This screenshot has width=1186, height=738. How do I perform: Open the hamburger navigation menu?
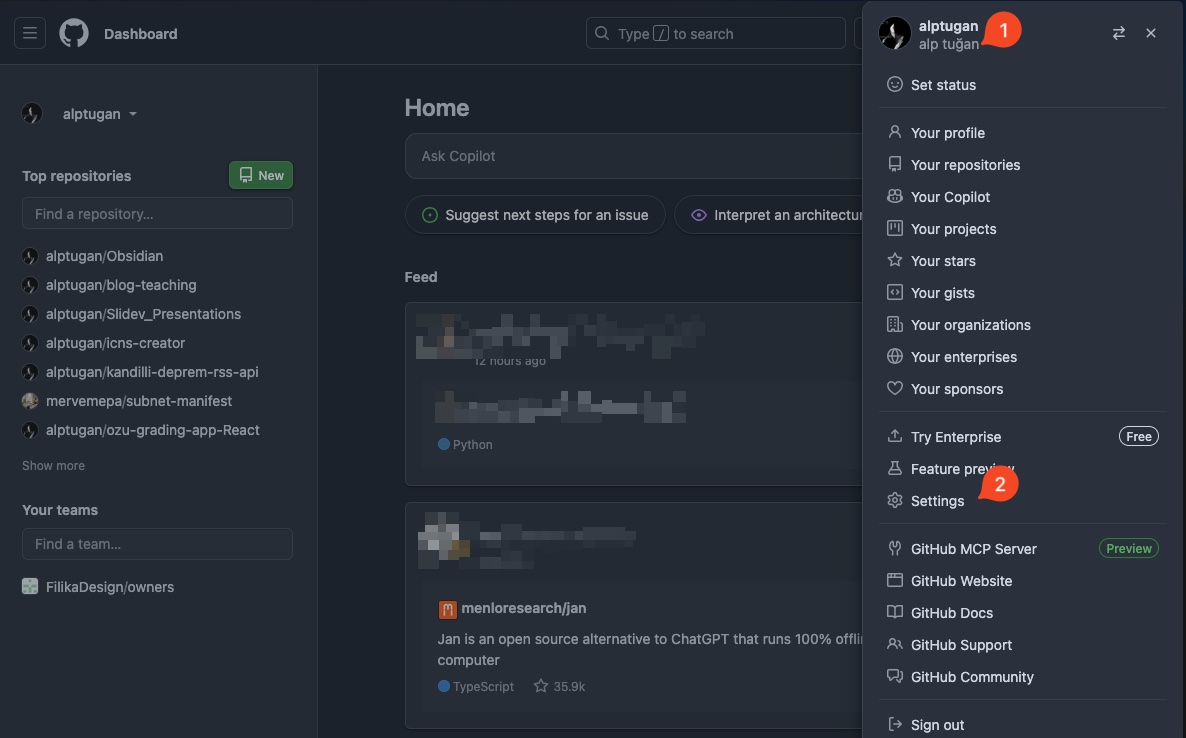[29, 33]
